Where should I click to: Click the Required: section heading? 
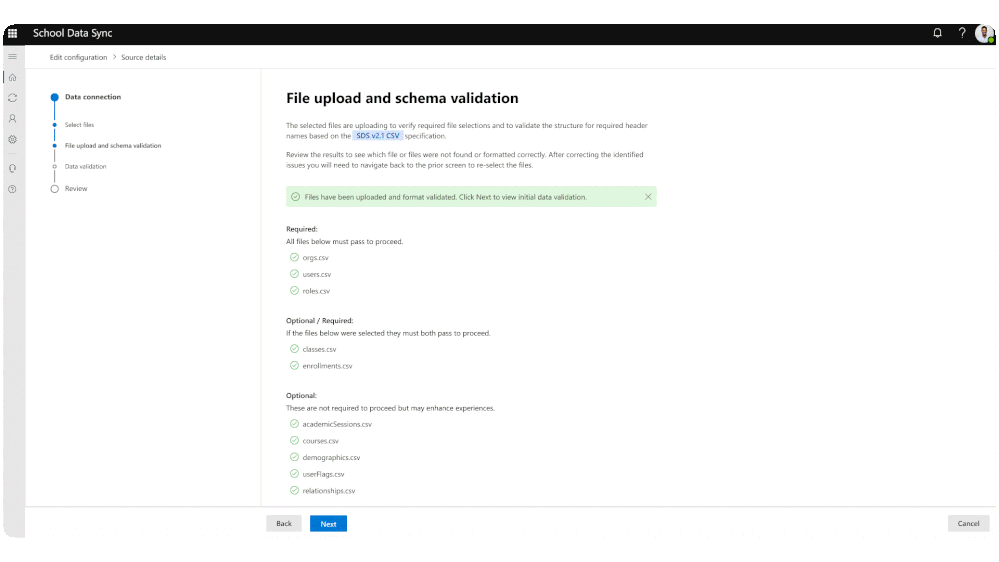click(301, 229)
